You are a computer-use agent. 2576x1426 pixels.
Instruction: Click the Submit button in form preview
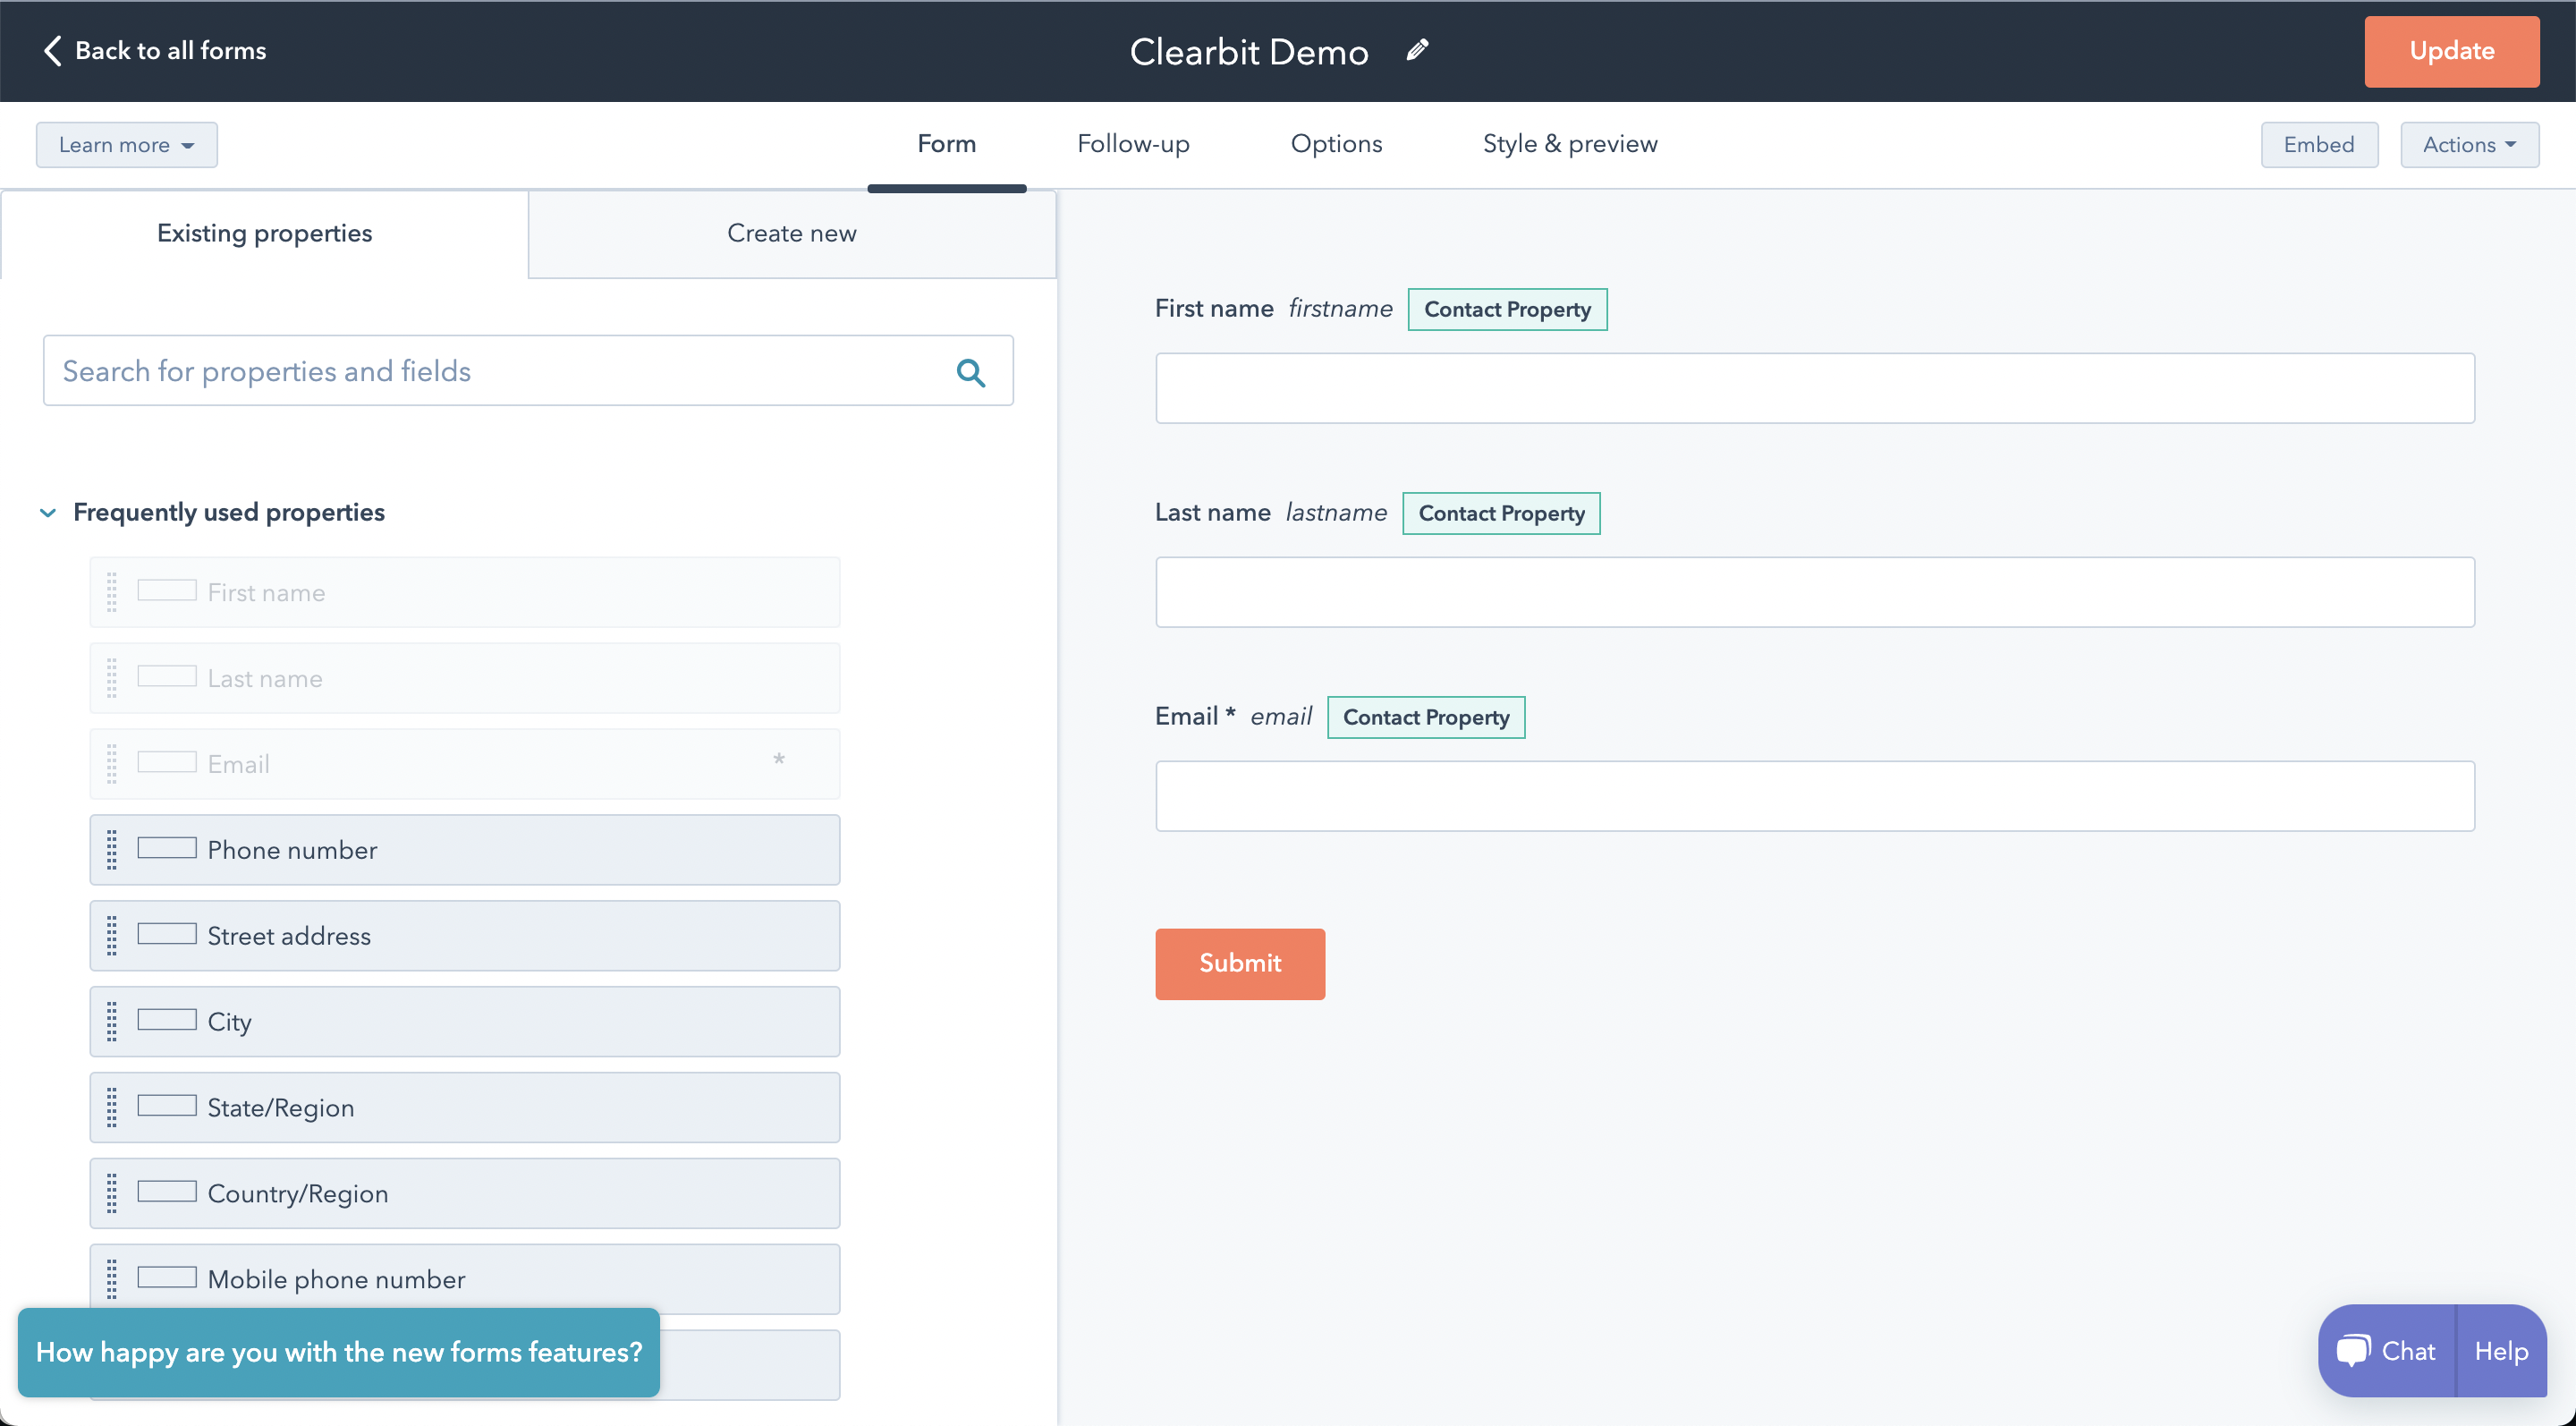[1240, 964]
